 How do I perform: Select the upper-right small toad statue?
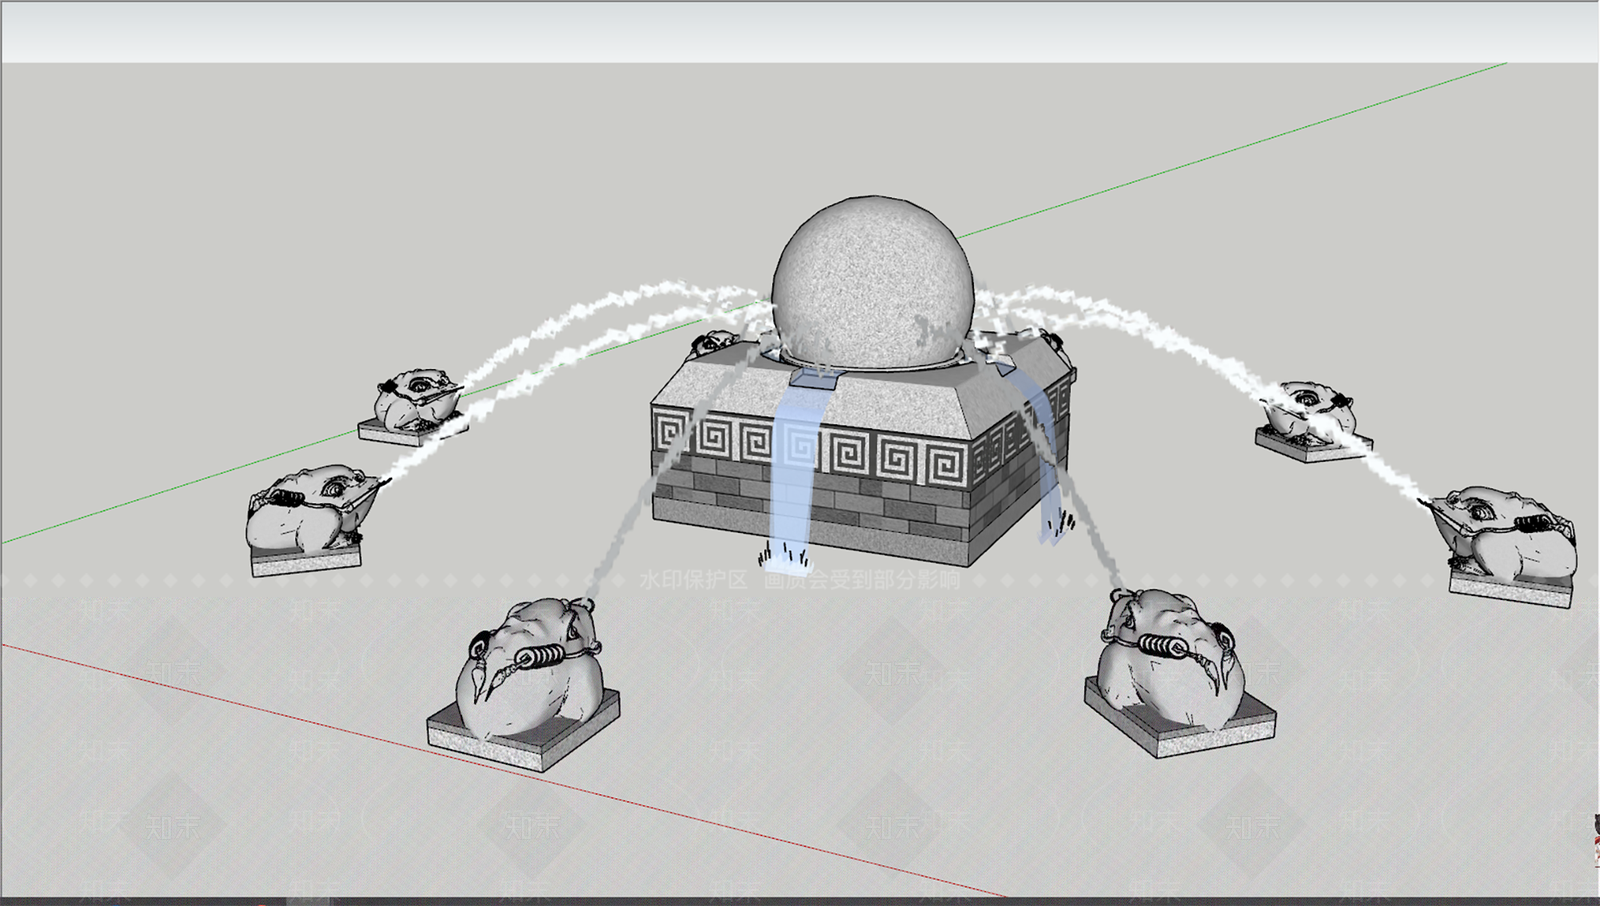[x=1308, y=410]
